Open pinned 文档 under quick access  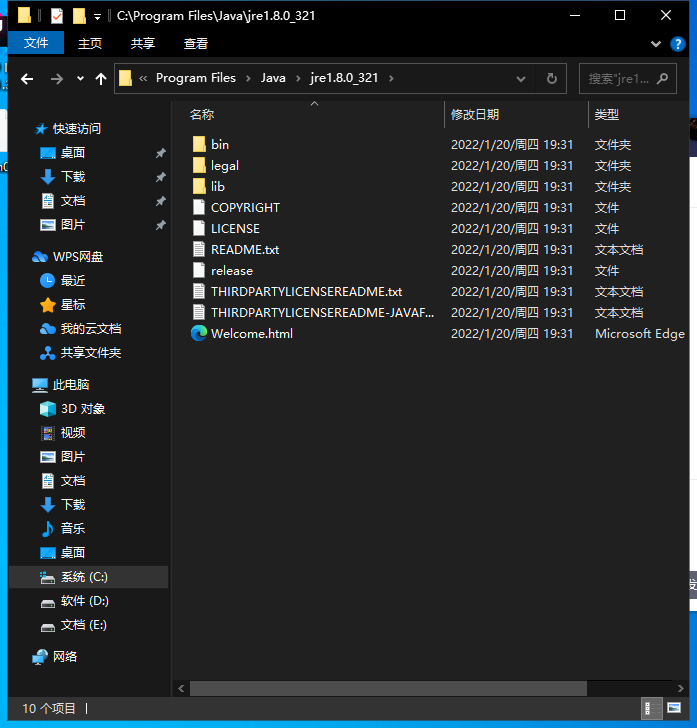(x=72, y=201)
